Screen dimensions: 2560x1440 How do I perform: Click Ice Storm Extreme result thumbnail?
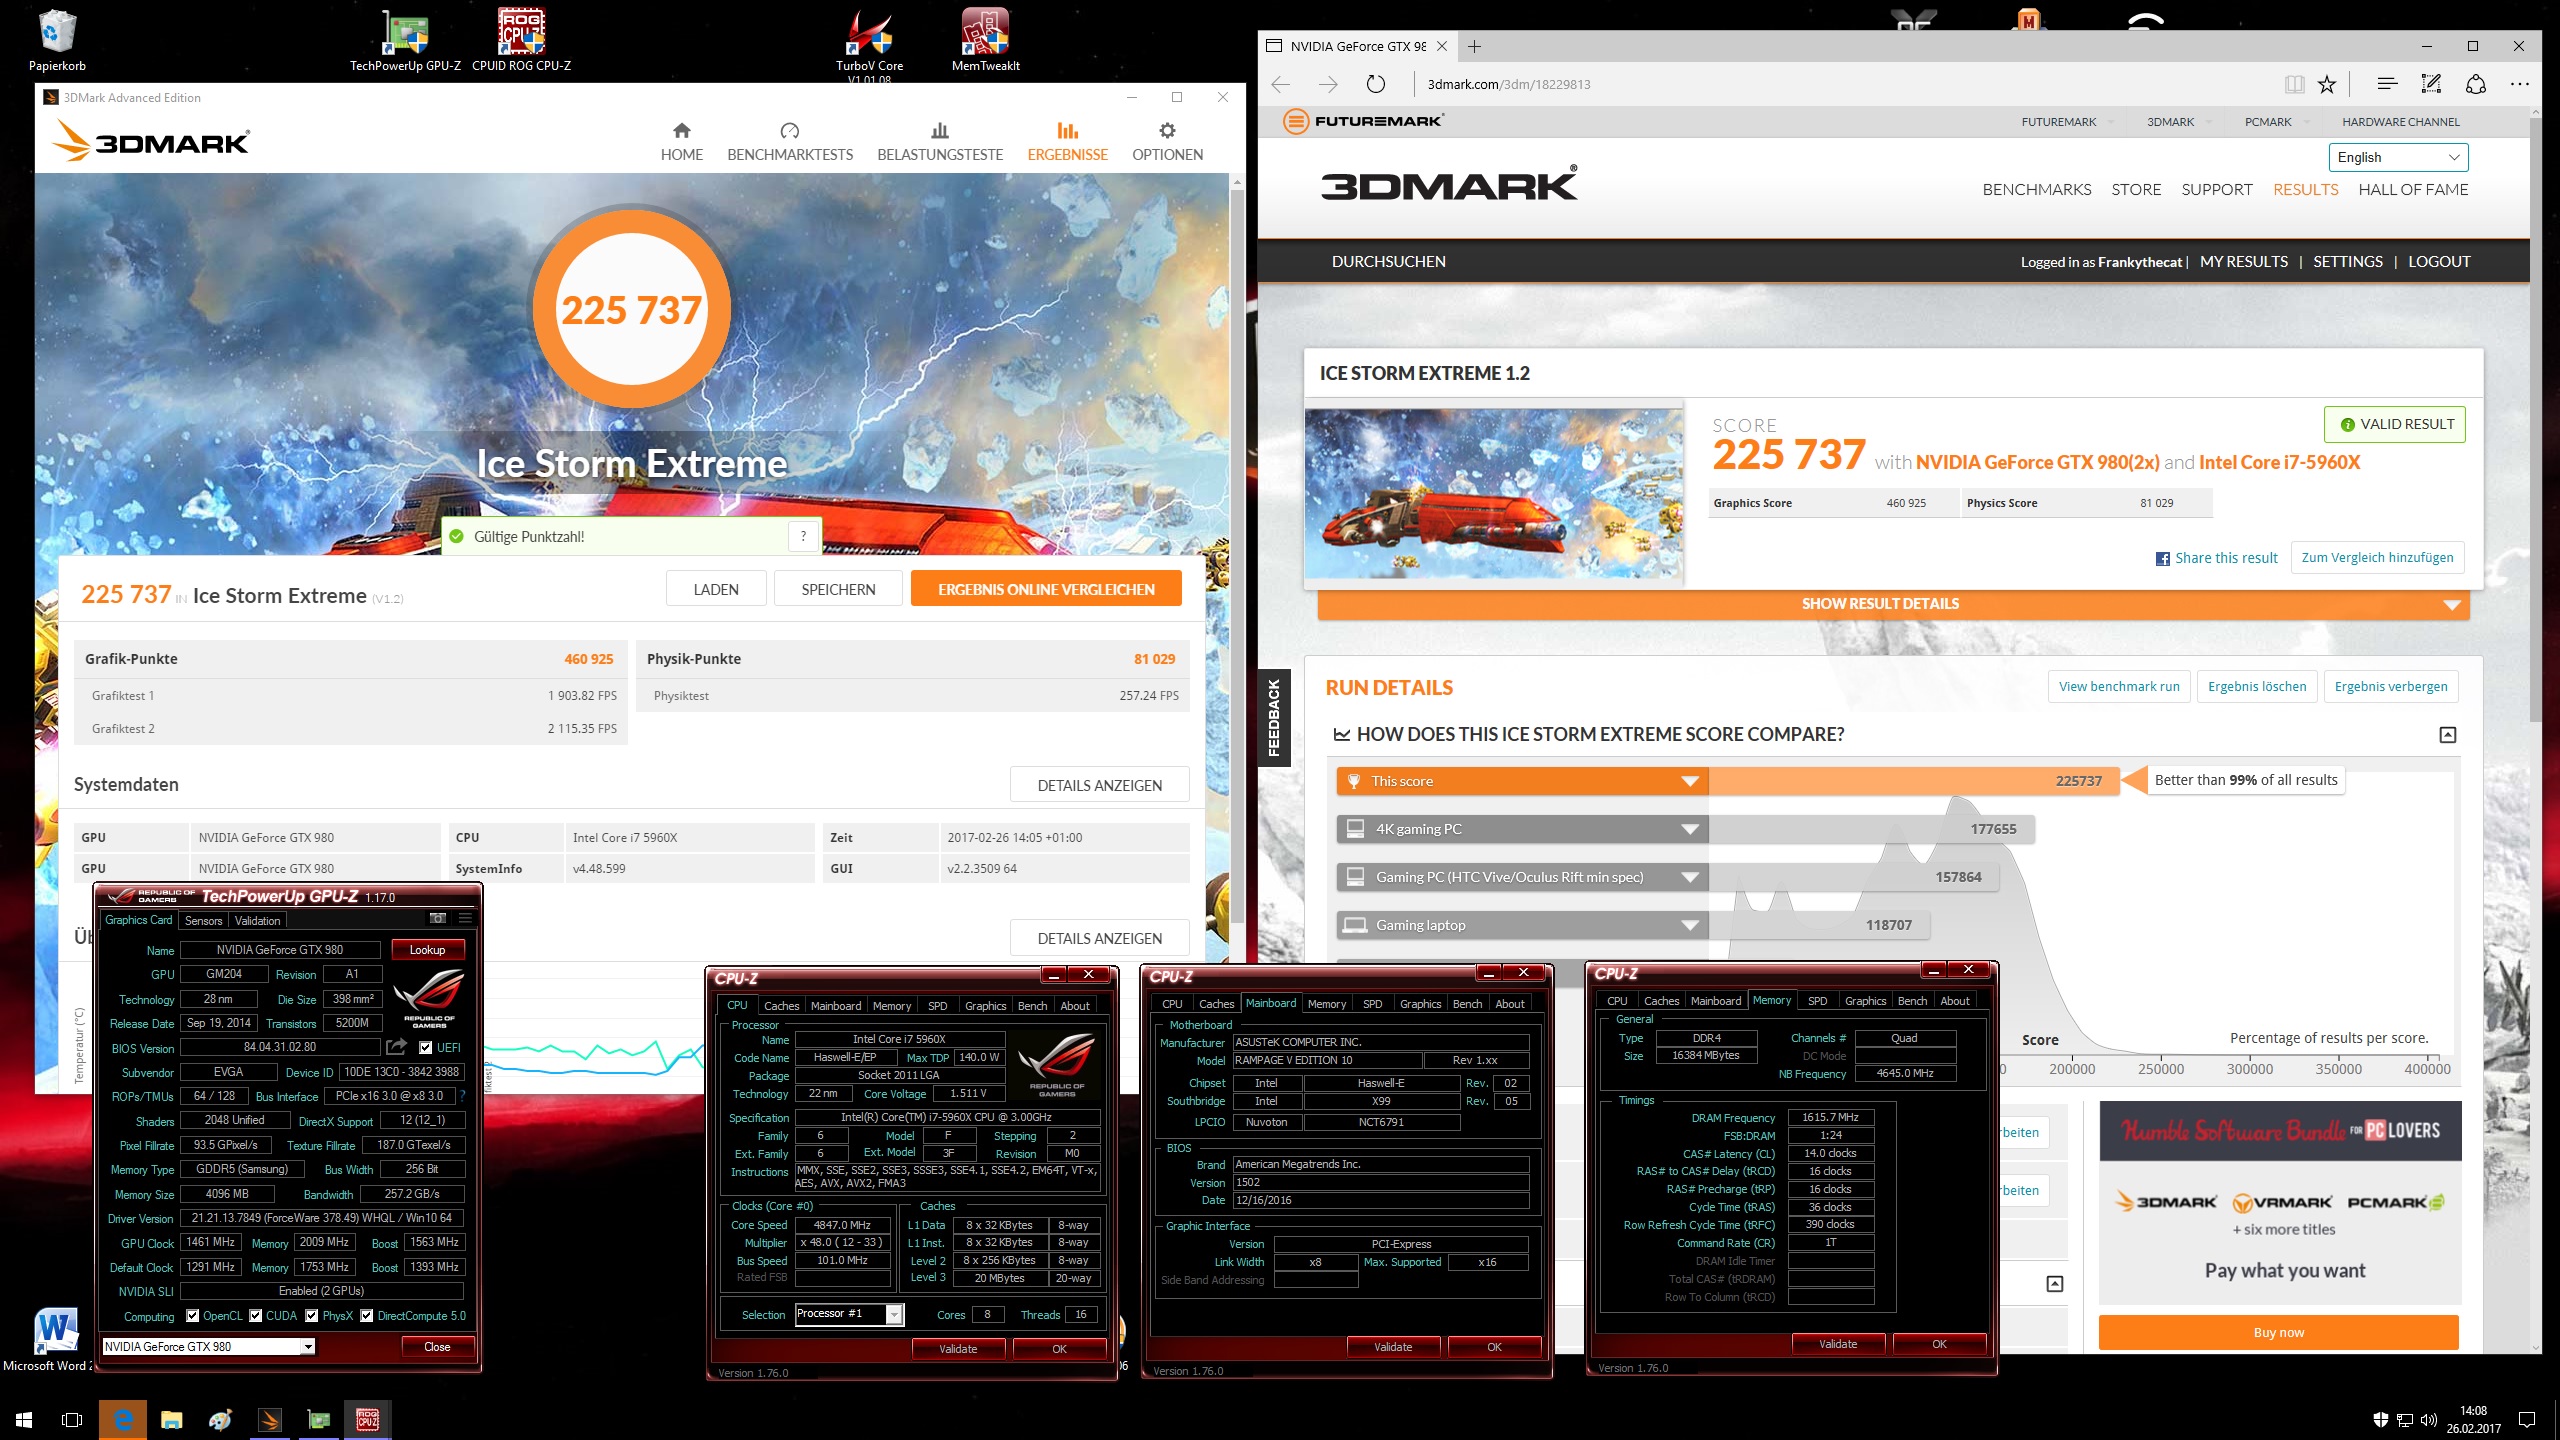point(1494,493)
